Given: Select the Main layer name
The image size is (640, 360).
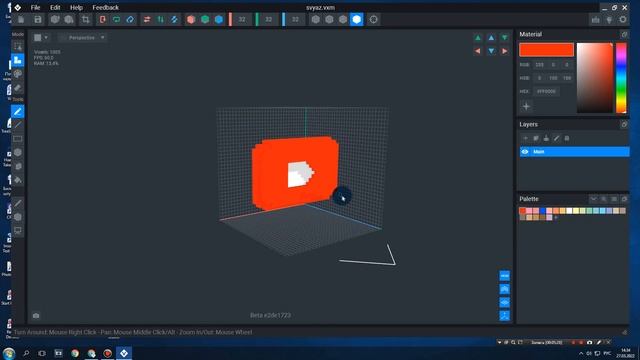Looking at the screenshot, I should click(x=539, y=152).
